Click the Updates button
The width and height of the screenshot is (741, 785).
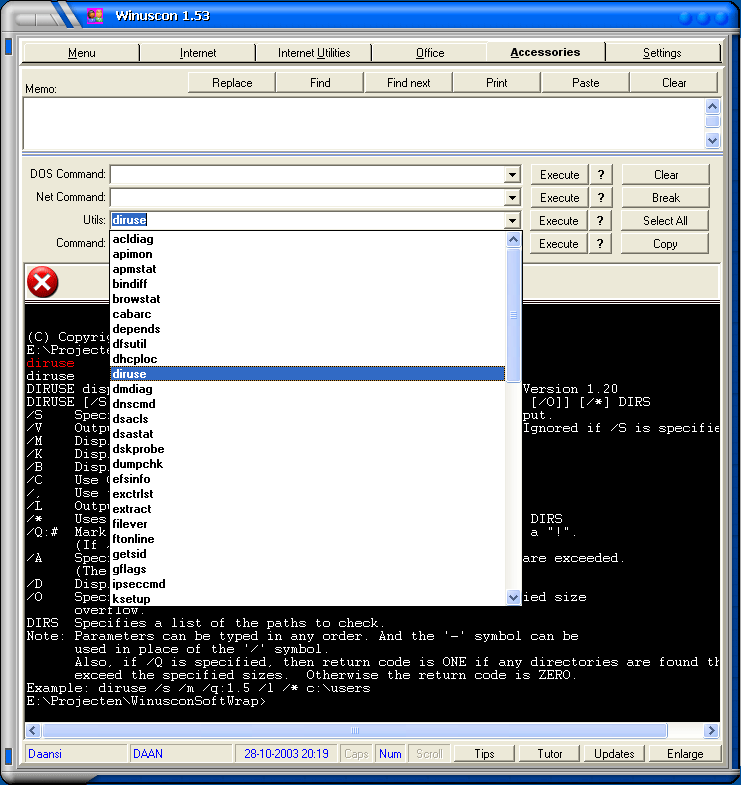614,753
